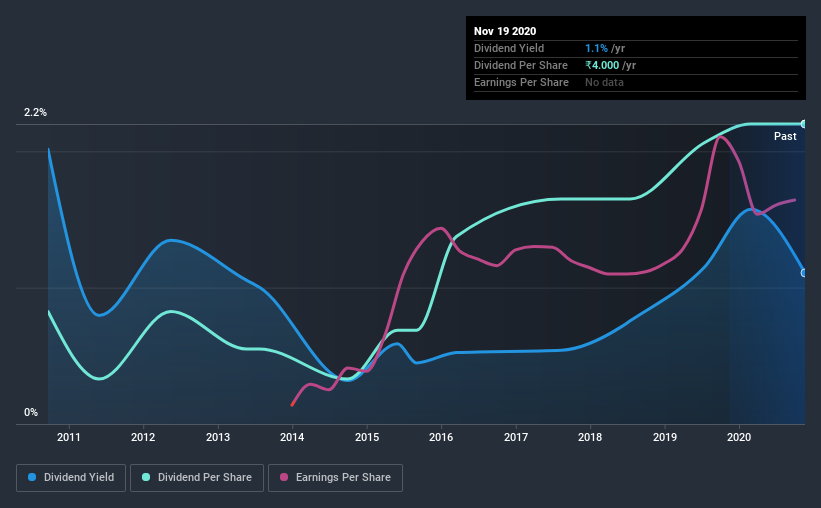This screenshot has height=508, width=821.
Task: Toggle the Dividend Yield legend series
Action: coord(71,478)
